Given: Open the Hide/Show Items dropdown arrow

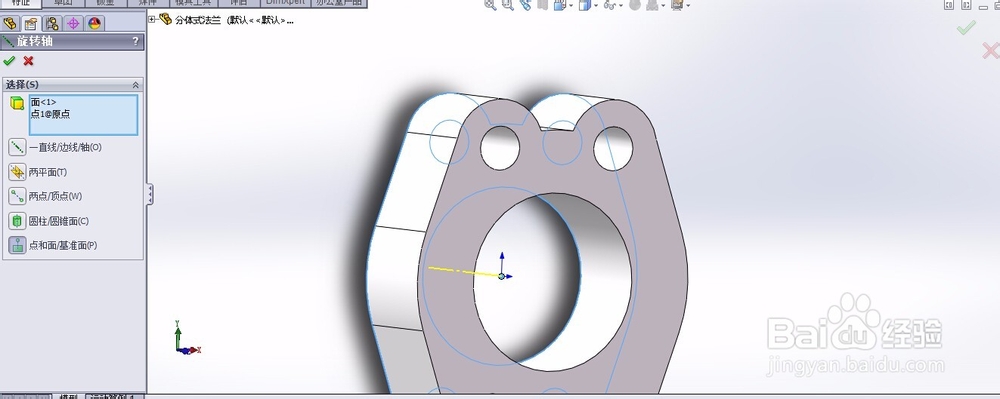Looking at the screenshot, I should pos(622,6).
